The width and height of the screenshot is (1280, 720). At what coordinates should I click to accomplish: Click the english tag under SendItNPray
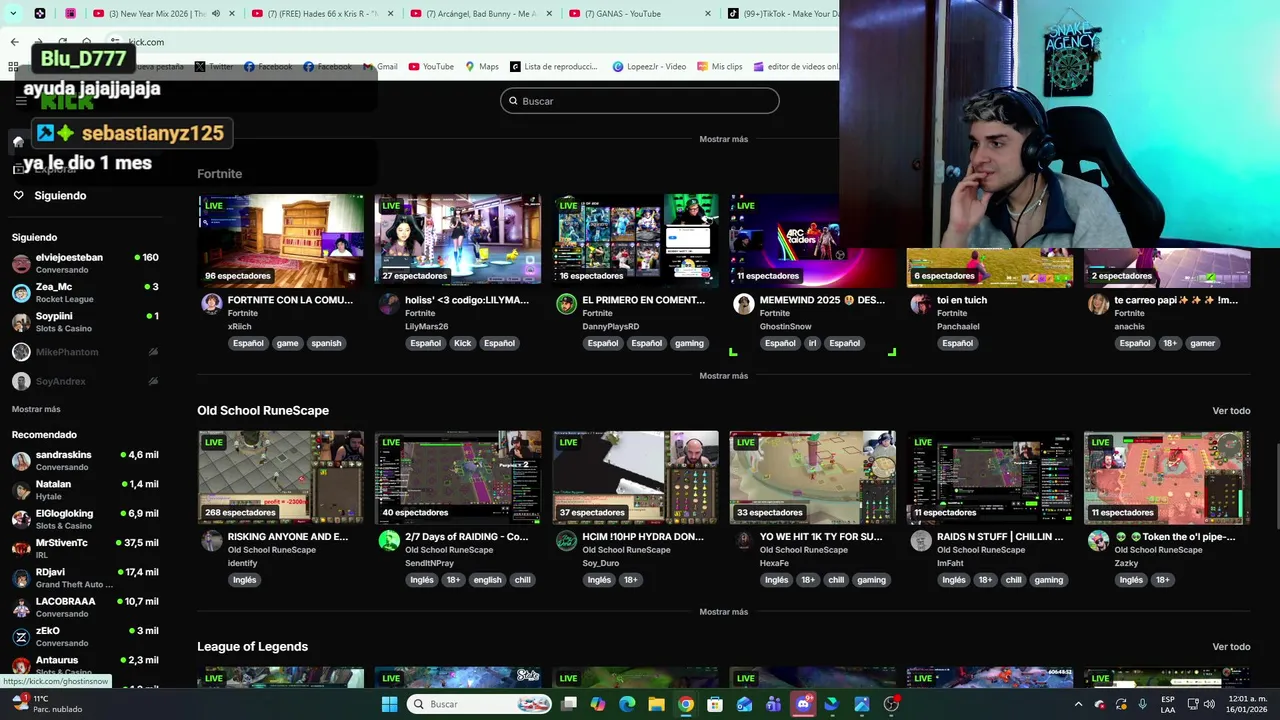(487, 580)
